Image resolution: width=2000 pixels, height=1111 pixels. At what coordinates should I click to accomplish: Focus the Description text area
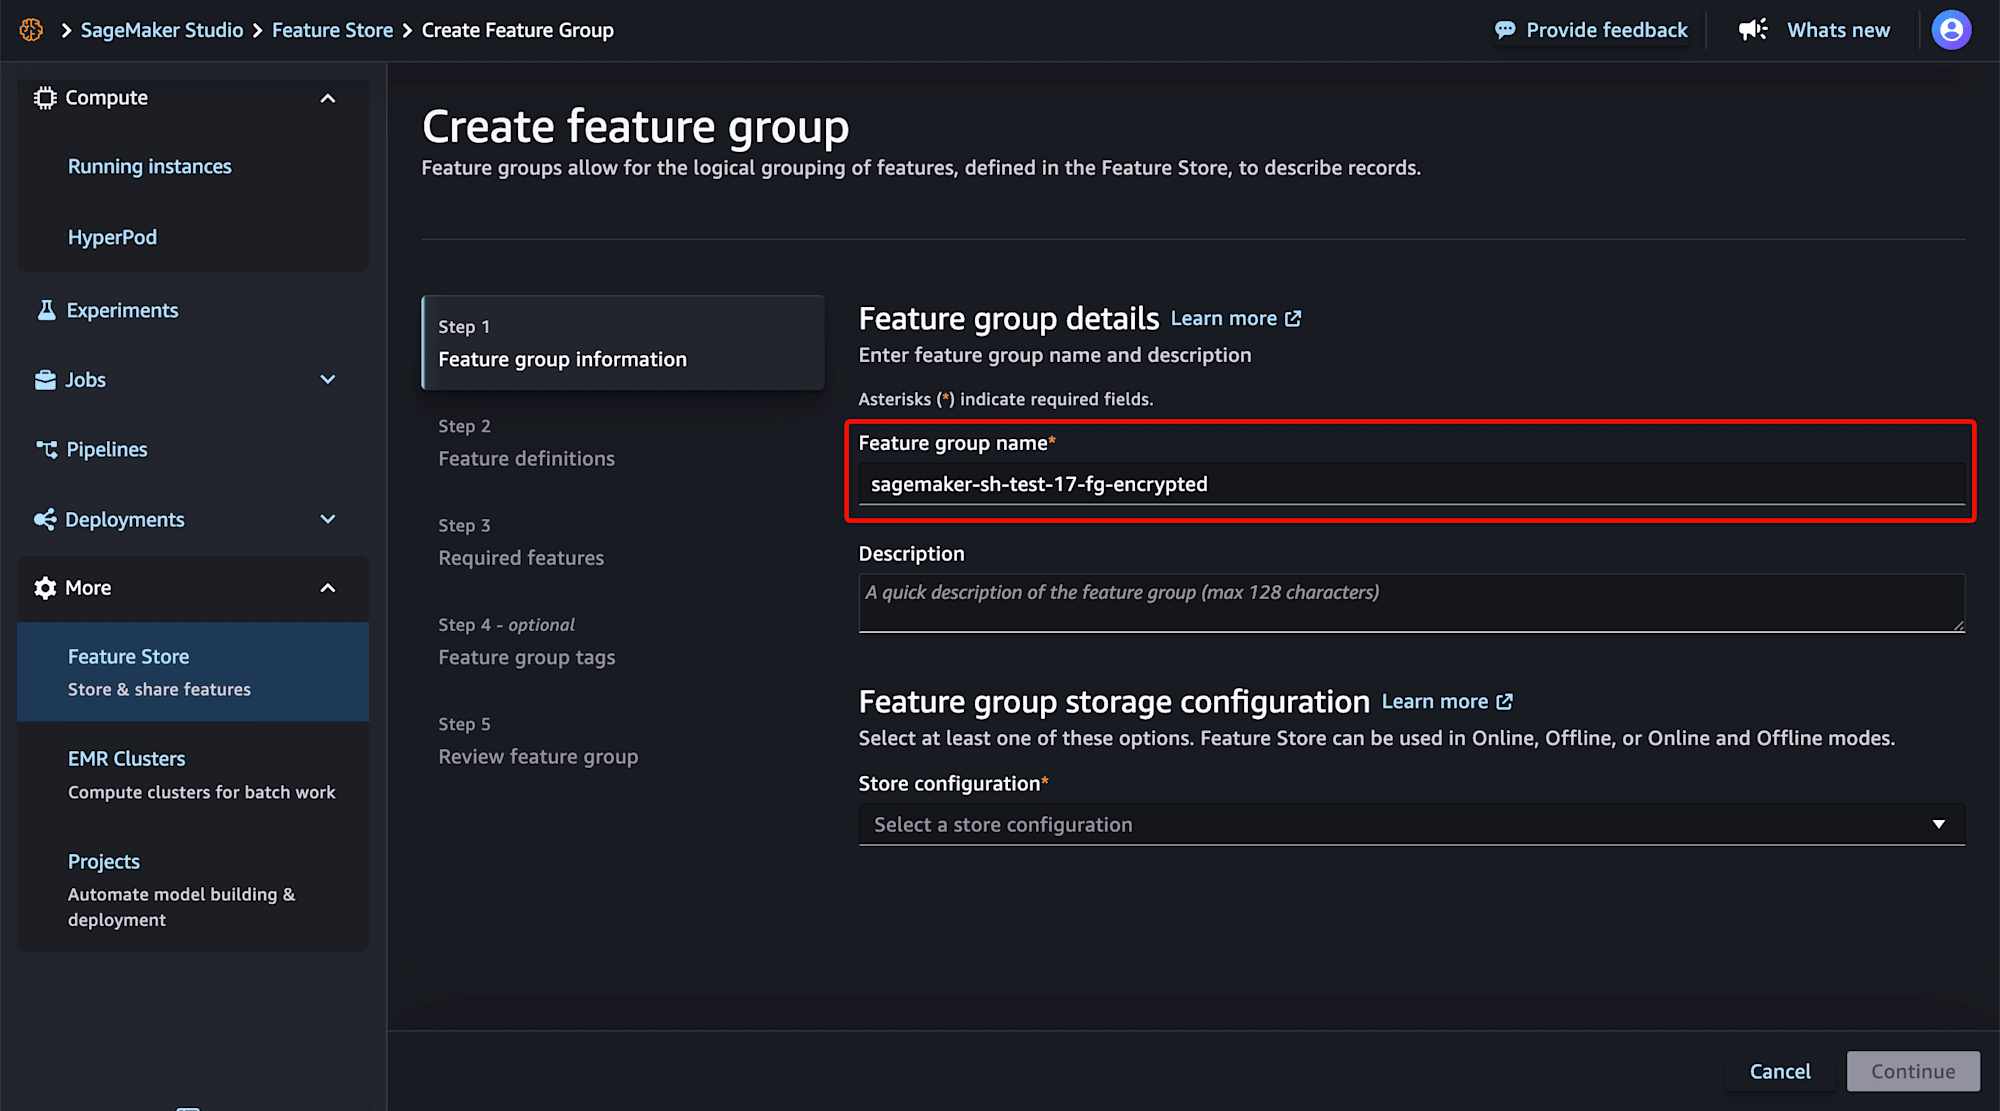click(x=1411, y=603)
